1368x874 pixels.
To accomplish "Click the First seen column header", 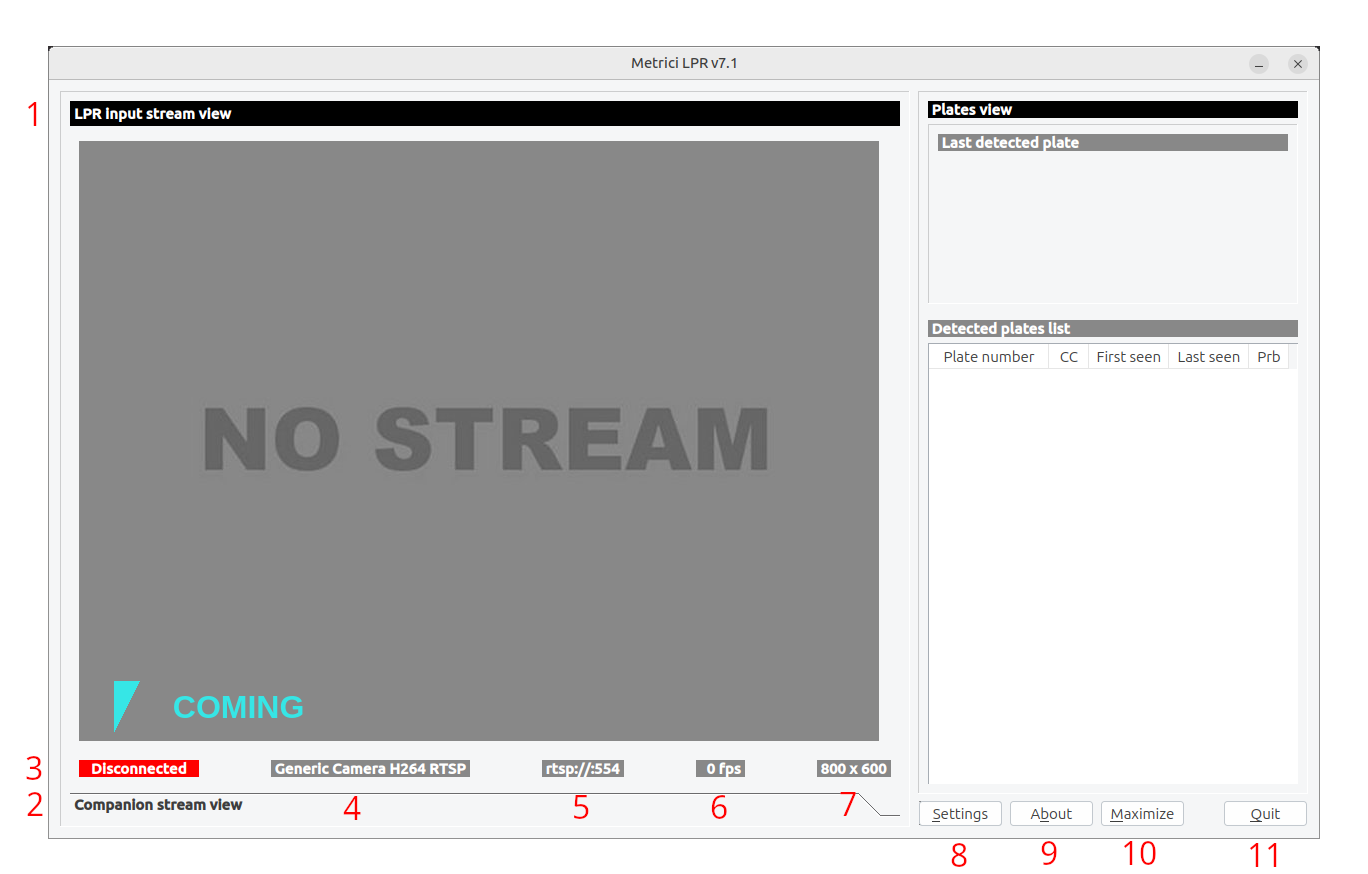I will [x=1129, y=357].
